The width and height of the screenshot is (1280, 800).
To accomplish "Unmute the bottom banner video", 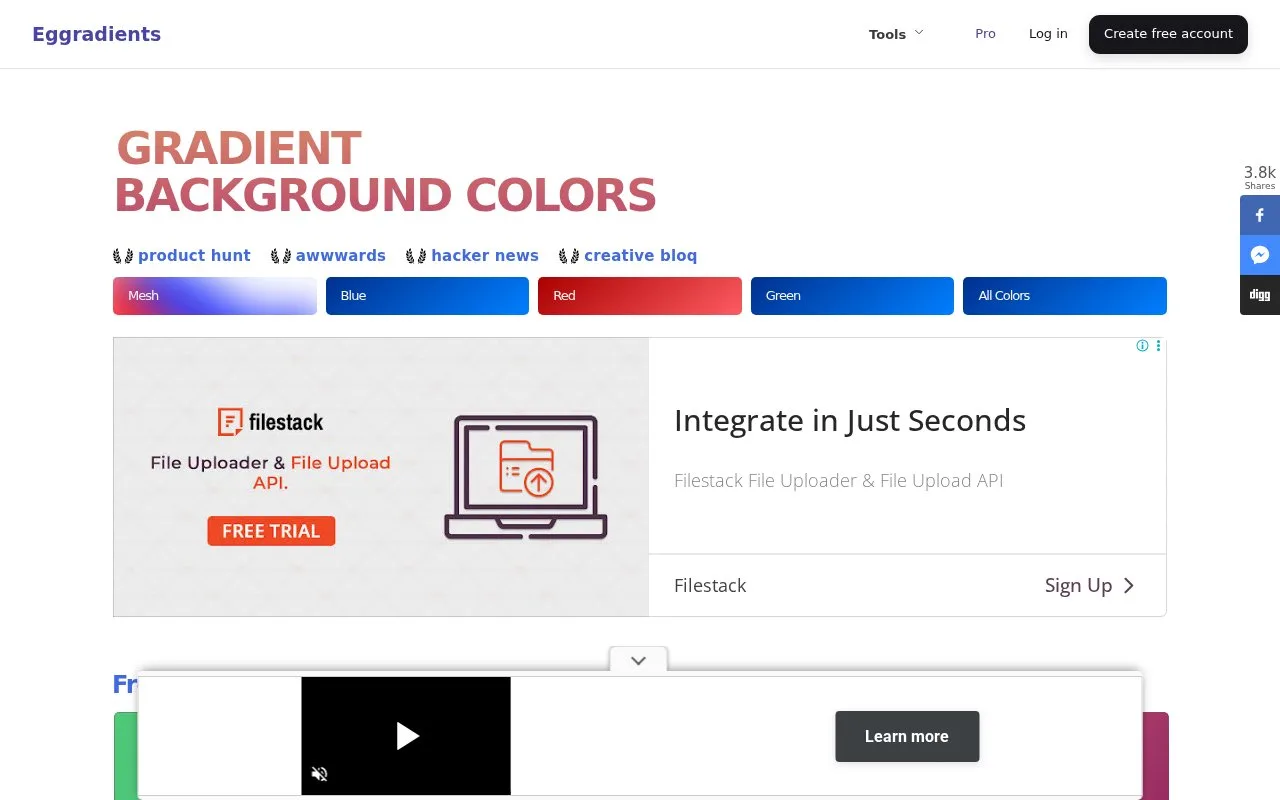I will click(x=320, y=774).
